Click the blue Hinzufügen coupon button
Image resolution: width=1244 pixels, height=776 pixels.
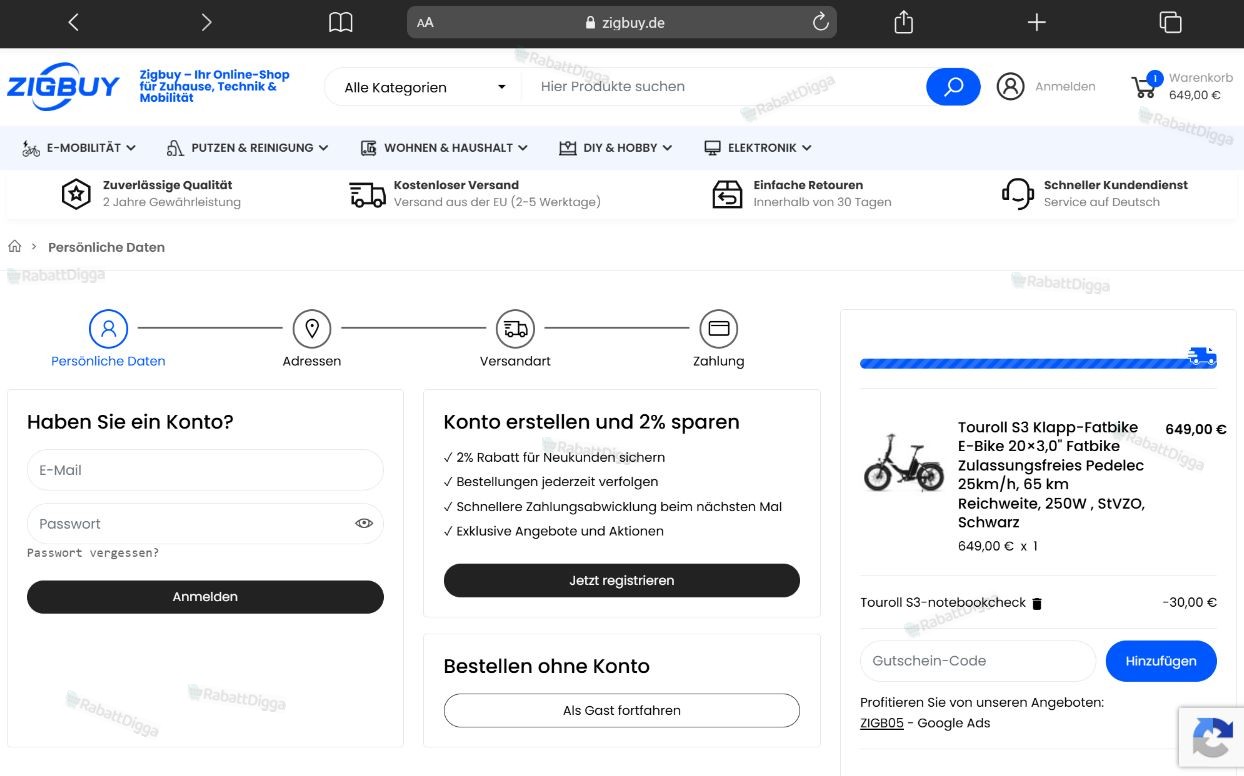coord(1161,661)
